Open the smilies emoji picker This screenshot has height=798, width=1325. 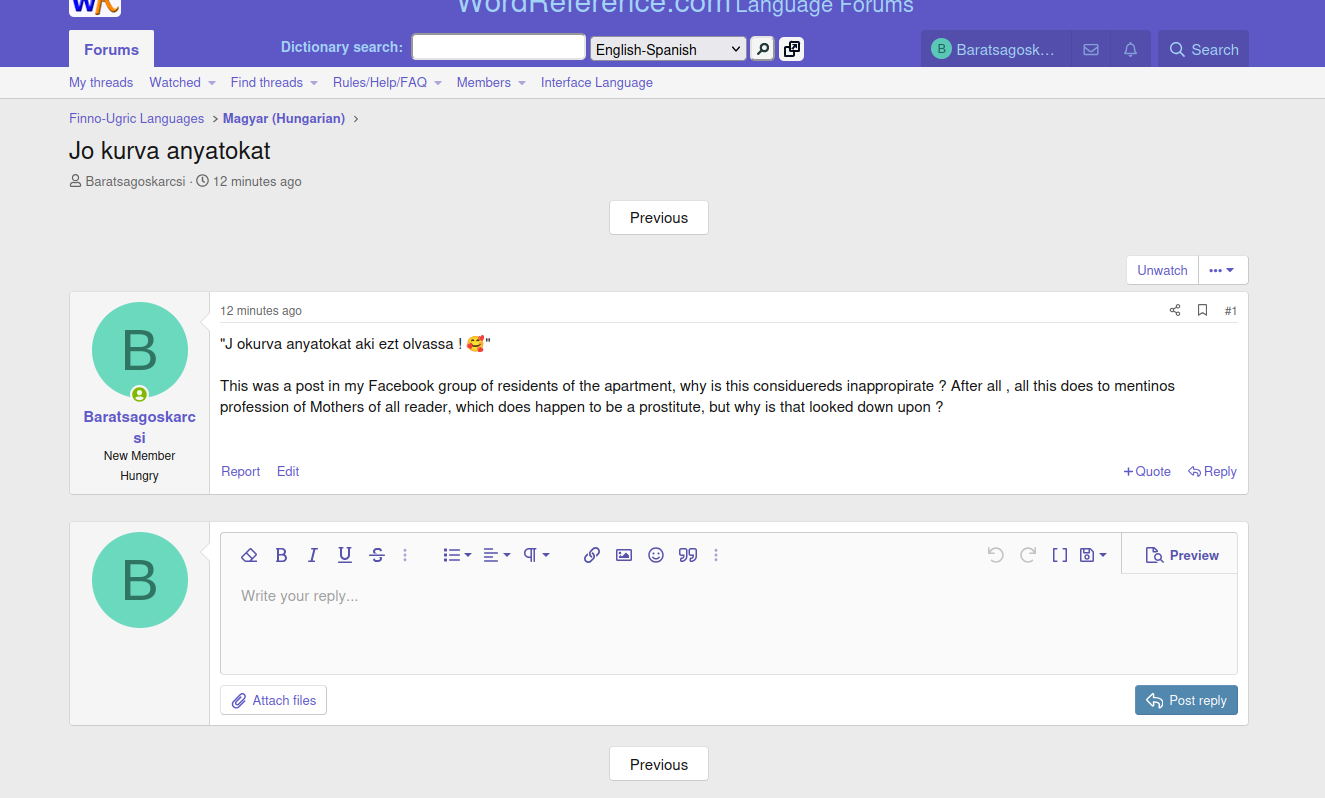656,555
